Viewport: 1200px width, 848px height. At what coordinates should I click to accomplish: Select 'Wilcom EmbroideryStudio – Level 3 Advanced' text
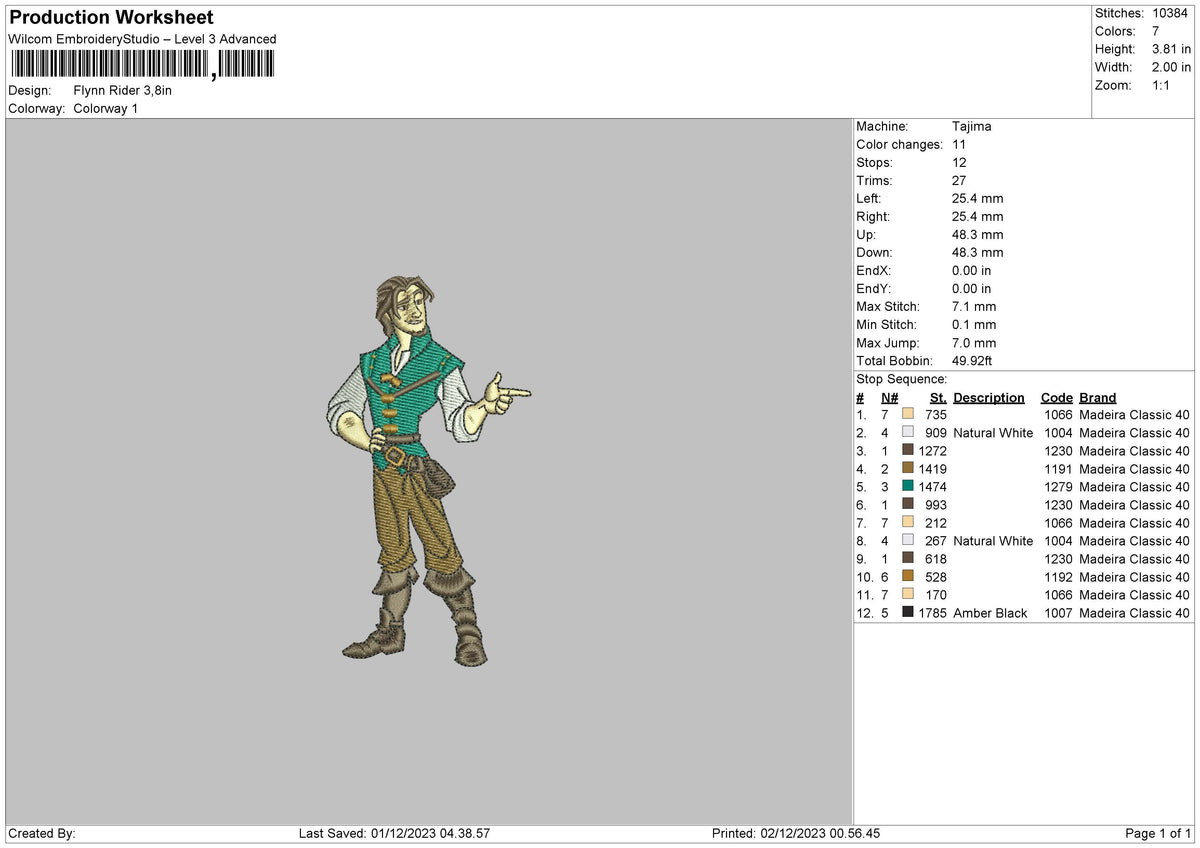[142, 39]
